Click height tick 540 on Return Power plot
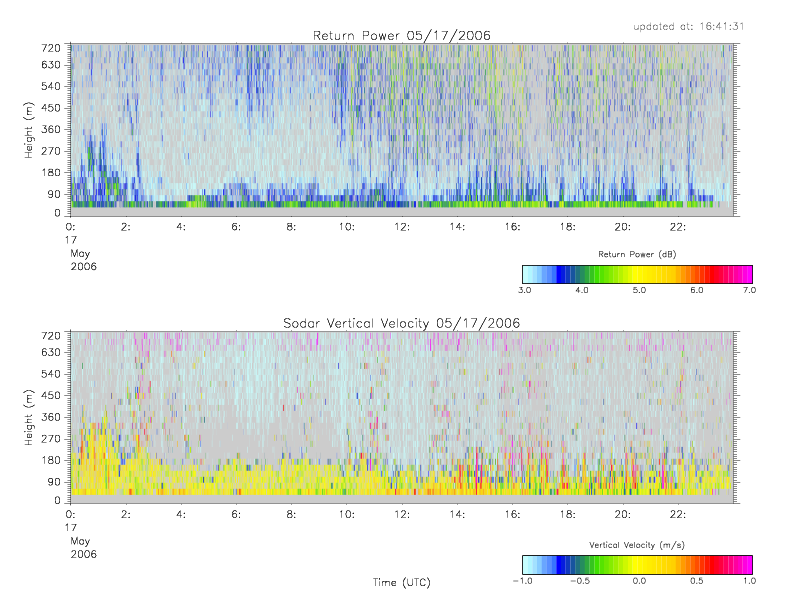The image size is (791, 611). pyautogui.click(x=50, y=86)
